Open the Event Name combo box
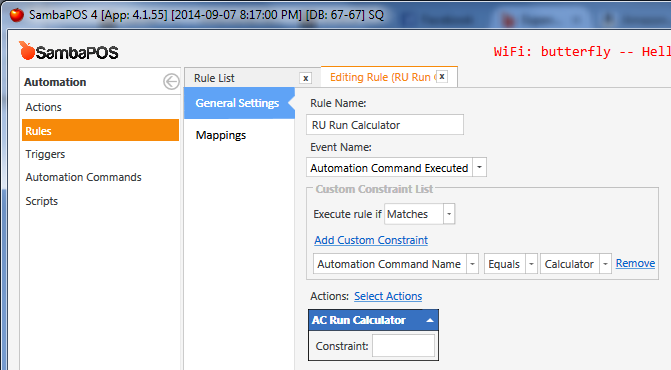Screen dimensions: 671x370 click(396, 168)
